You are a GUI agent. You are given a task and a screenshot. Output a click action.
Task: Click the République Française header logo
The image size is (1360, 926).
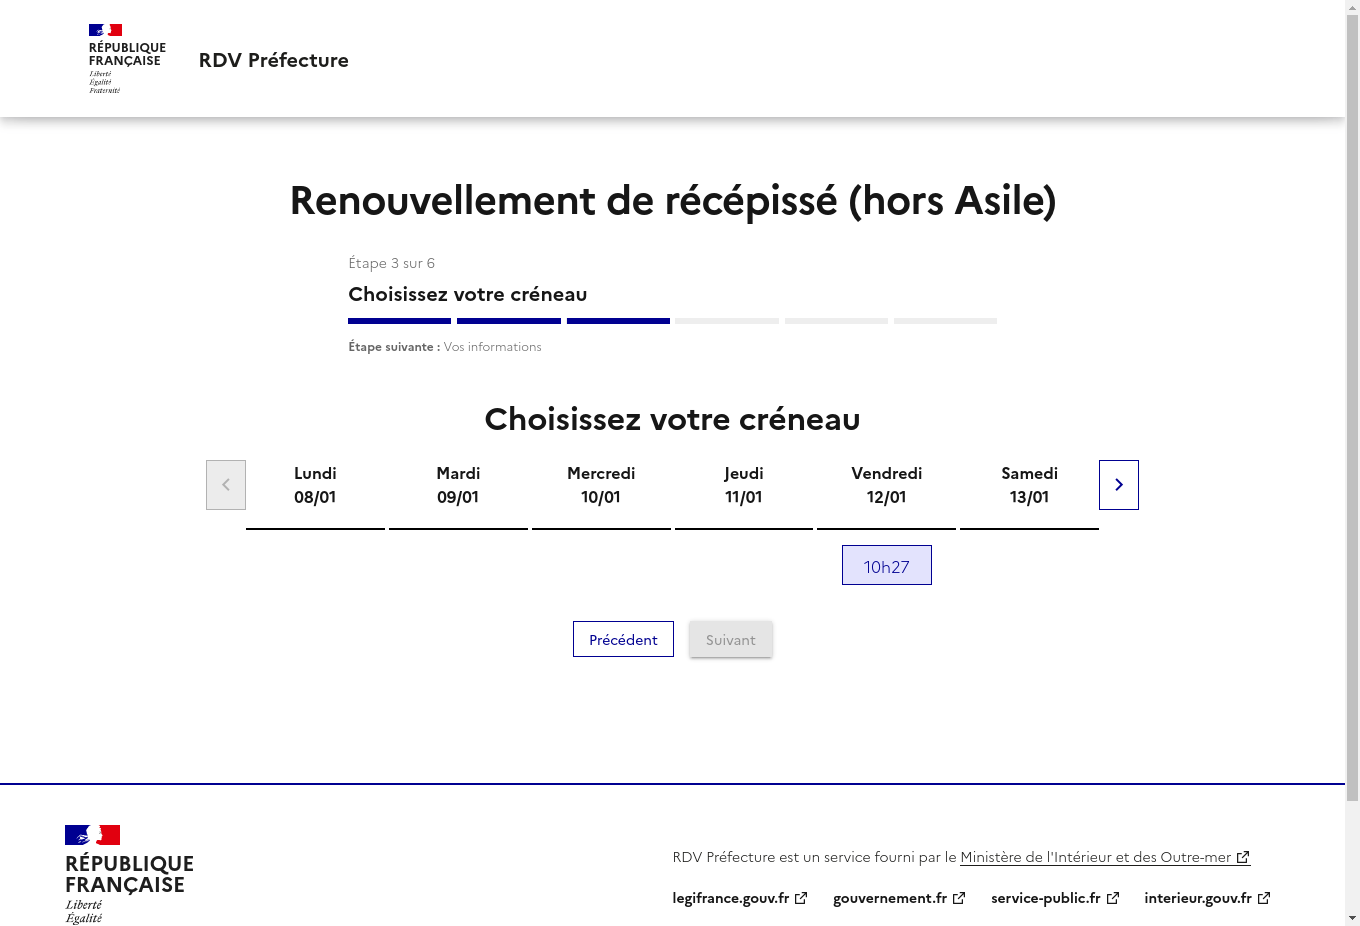pyautogui.click(x=127, y=59)
